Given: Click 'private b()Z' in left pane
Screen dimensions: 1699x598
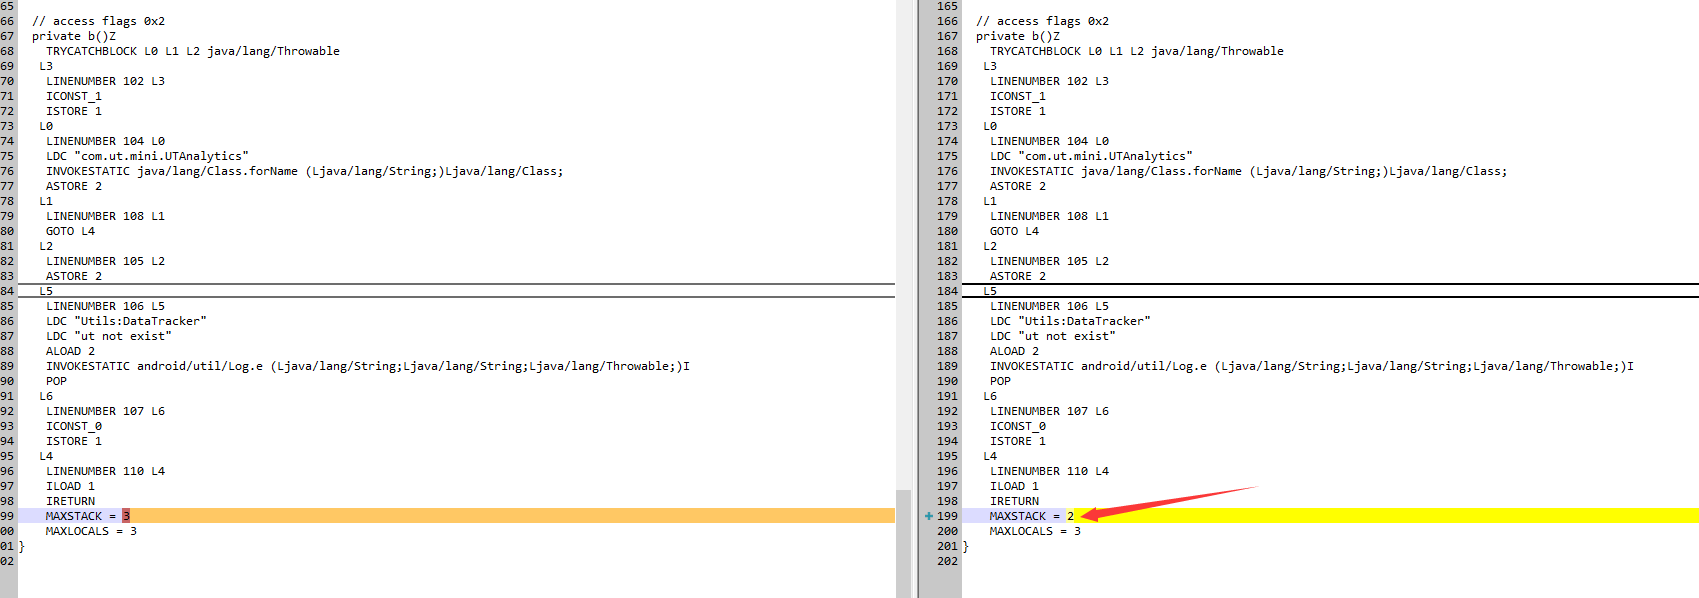Looking at the screenshot, I should coord(74,36).
